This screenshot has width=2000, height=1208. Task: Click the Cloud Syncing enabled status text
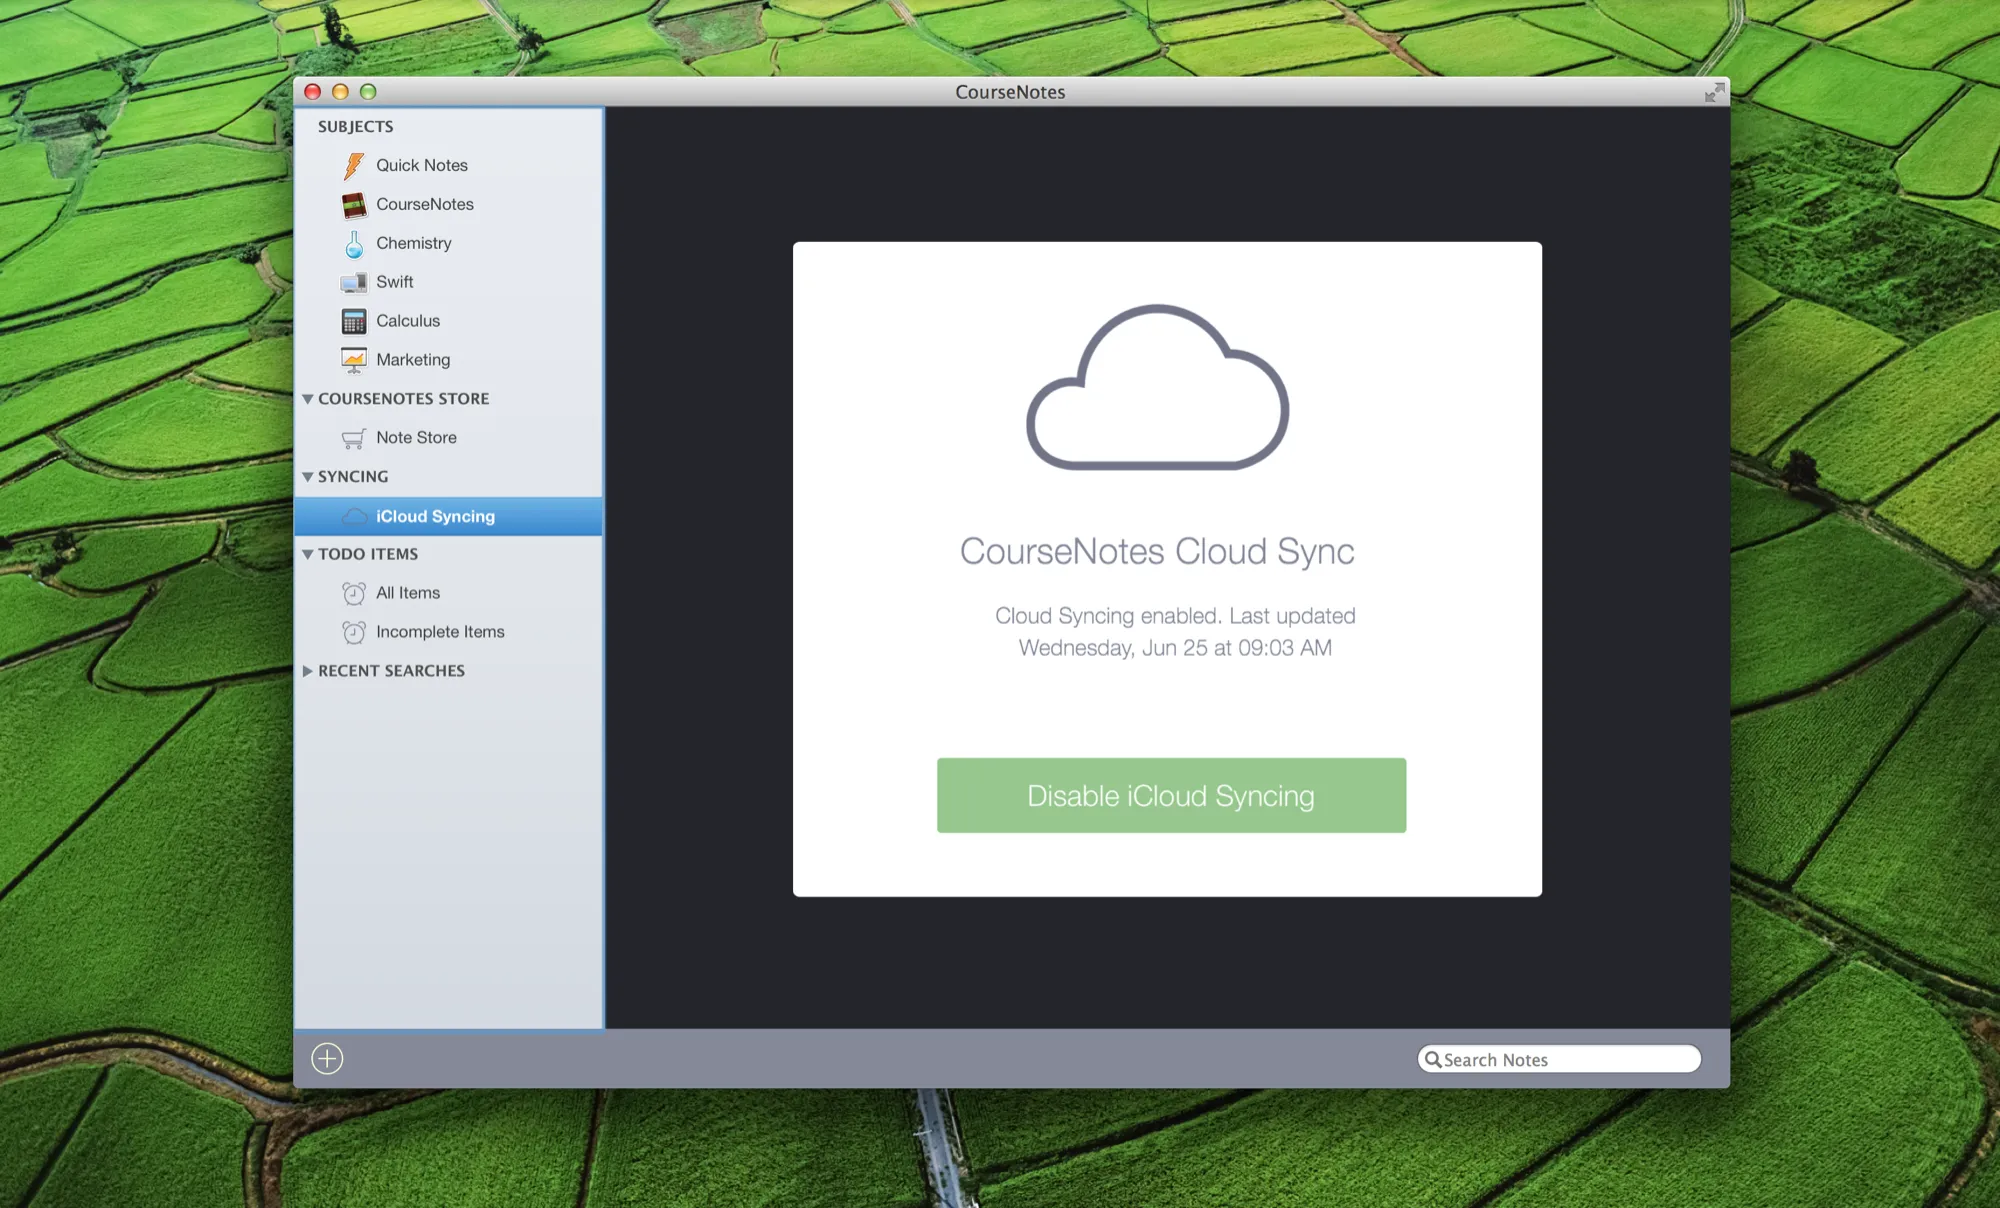click(1175, 632)
